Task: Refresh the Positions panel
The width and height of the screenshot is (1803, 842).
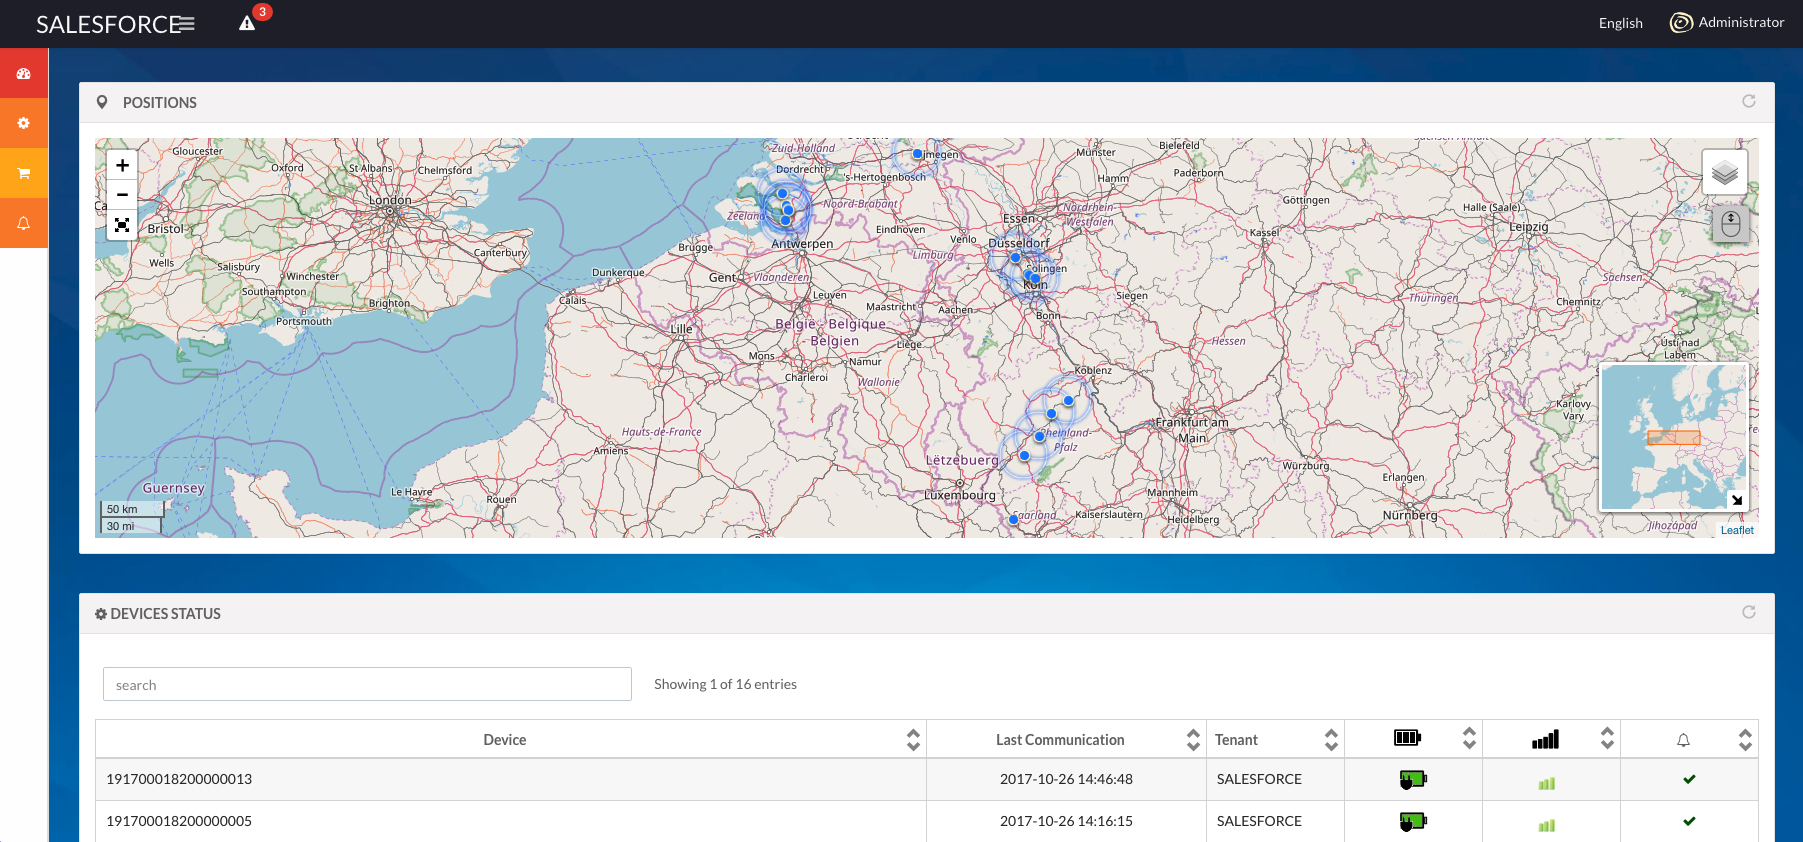Action: point(1748,101)
